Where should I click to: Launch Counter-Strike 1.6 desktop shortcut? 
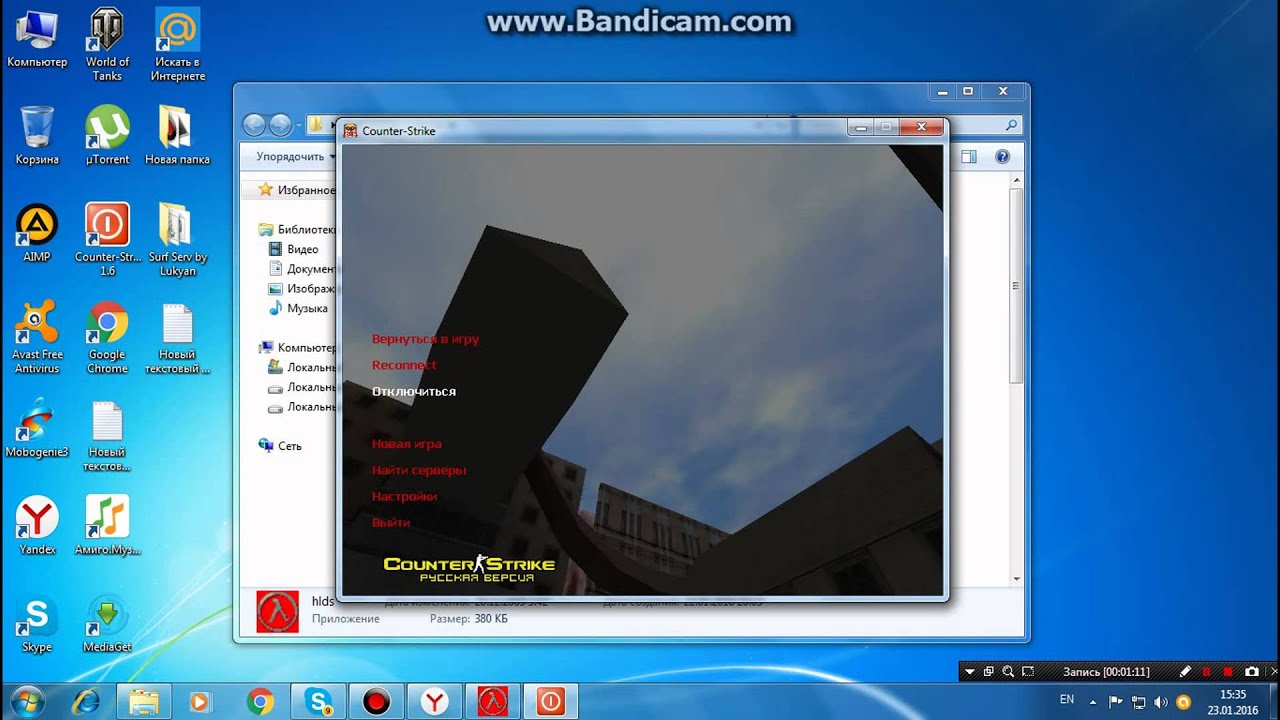pos(107,240)
